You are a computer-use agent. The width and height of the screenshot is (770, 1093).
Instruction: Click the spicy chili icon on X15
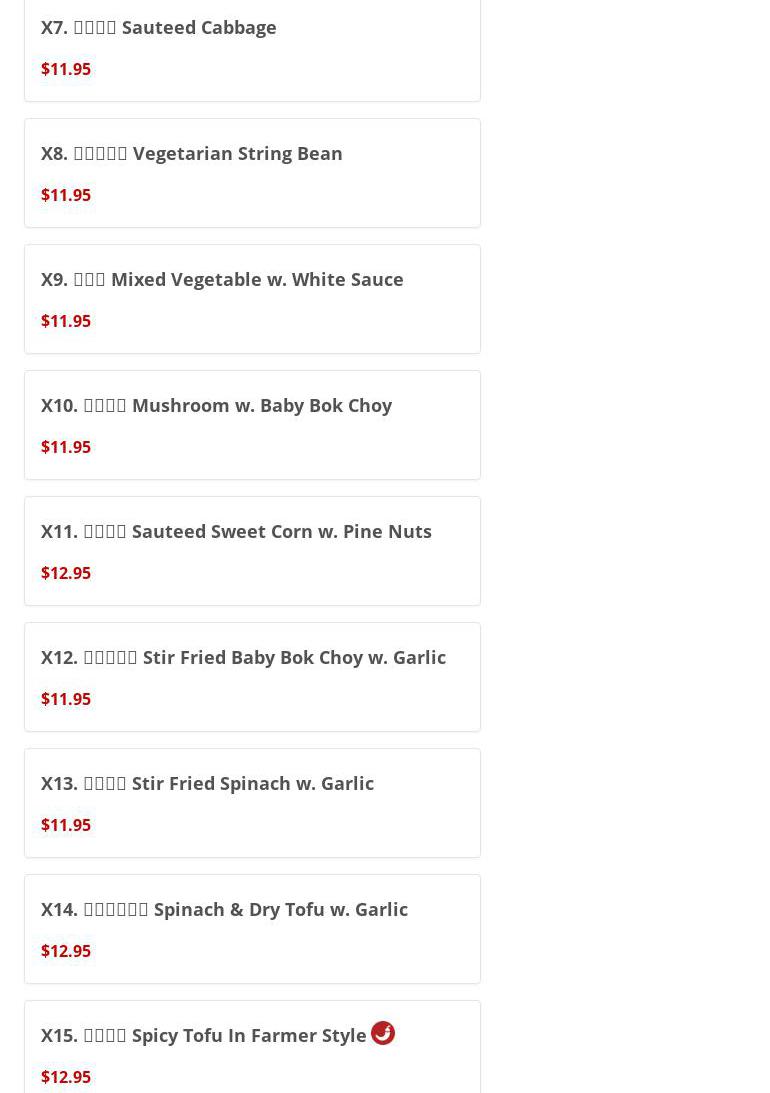tap(383, 1033)
